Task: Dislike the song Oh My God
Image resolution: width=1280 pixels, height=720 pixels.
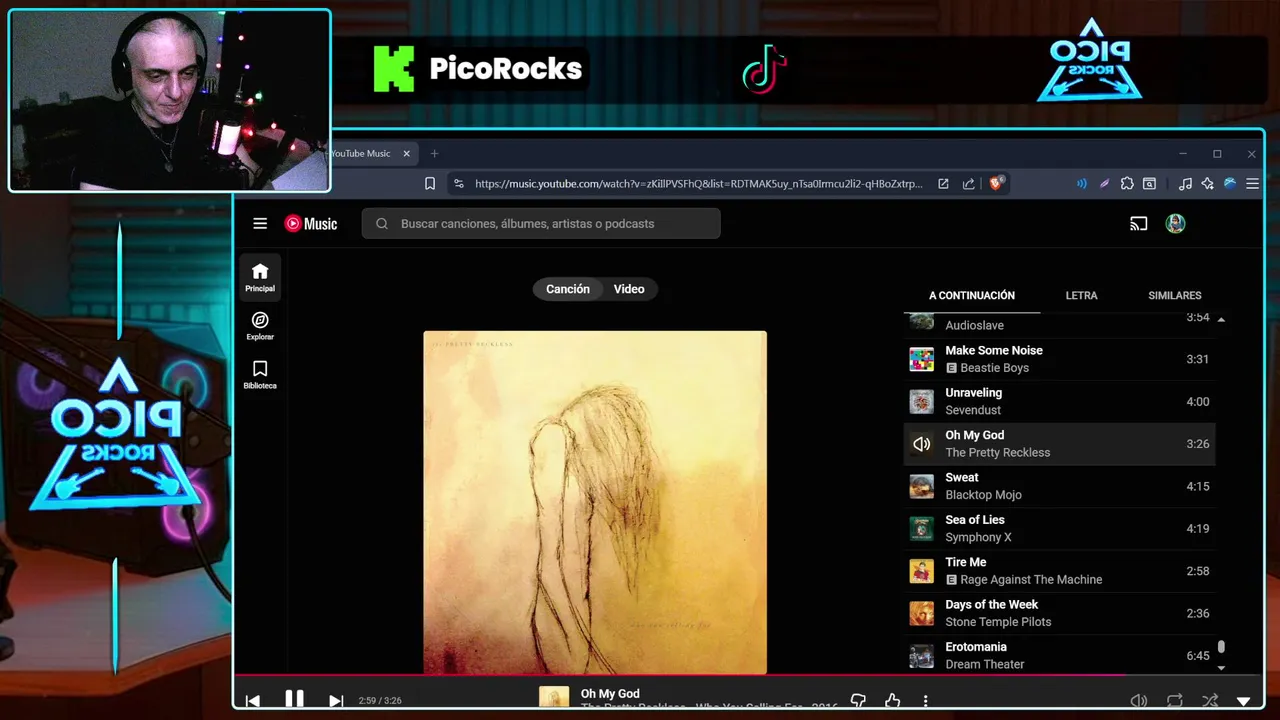Action: point(858,701)
